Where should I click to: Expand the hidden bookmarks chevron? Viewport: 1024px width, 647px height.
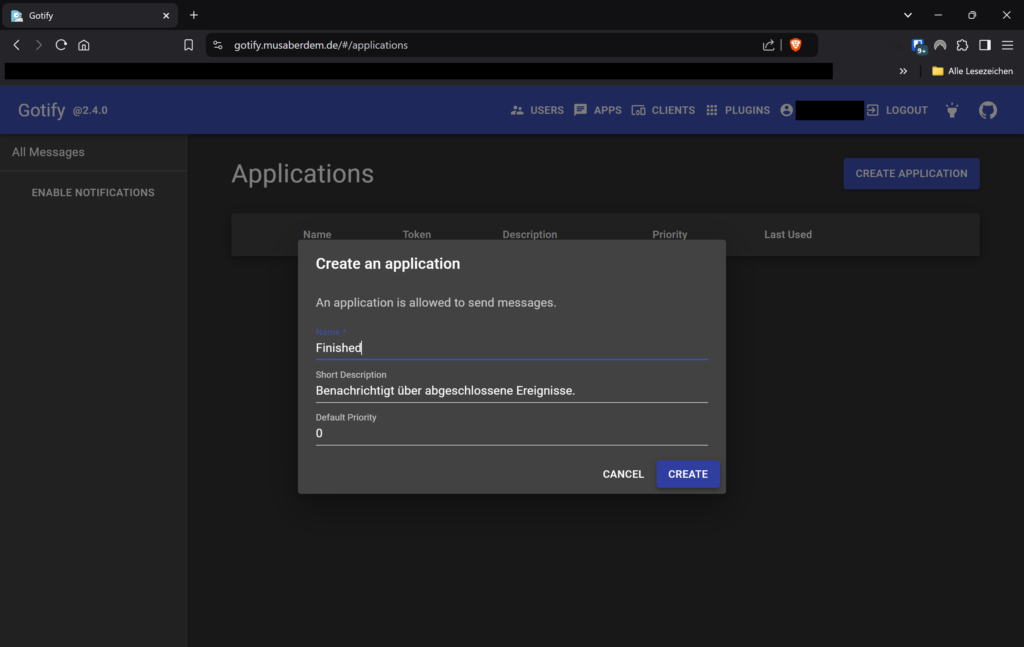point(903,71)
